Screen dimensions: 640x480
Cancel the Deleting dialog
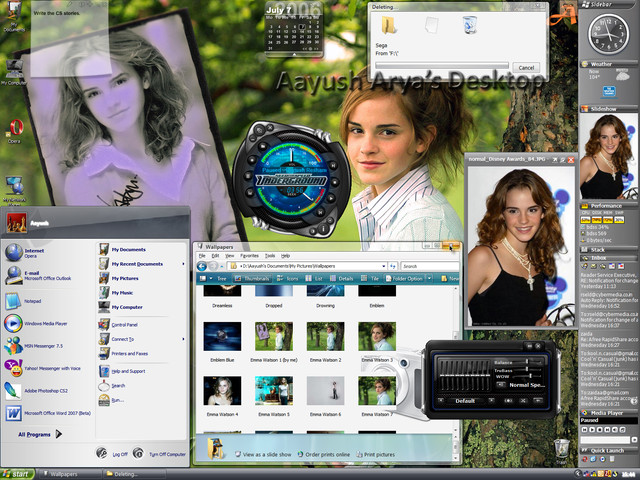pos(526,68)
